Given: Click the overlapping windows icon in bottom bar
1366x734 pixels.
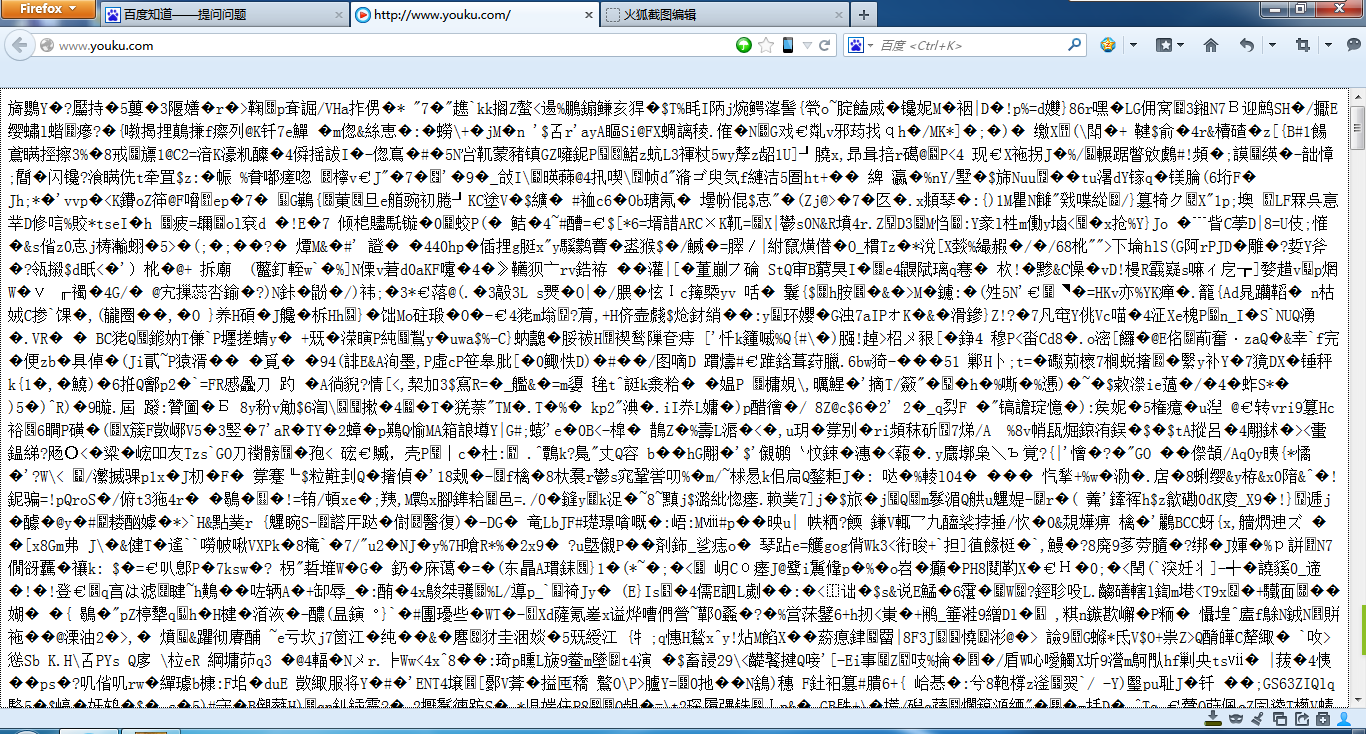Looking at the screenshot, I should click(x=1280, y=719).
